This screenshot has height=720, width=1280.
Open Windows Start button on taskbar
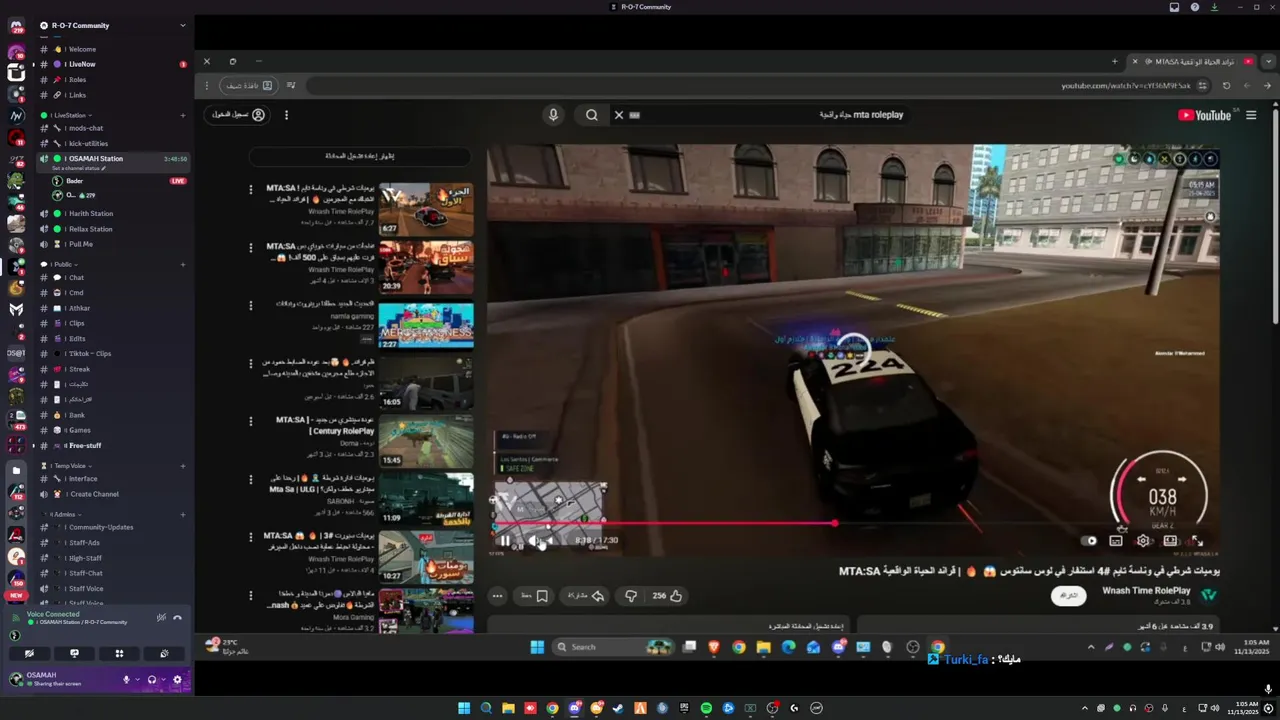[x=464, y=708]
